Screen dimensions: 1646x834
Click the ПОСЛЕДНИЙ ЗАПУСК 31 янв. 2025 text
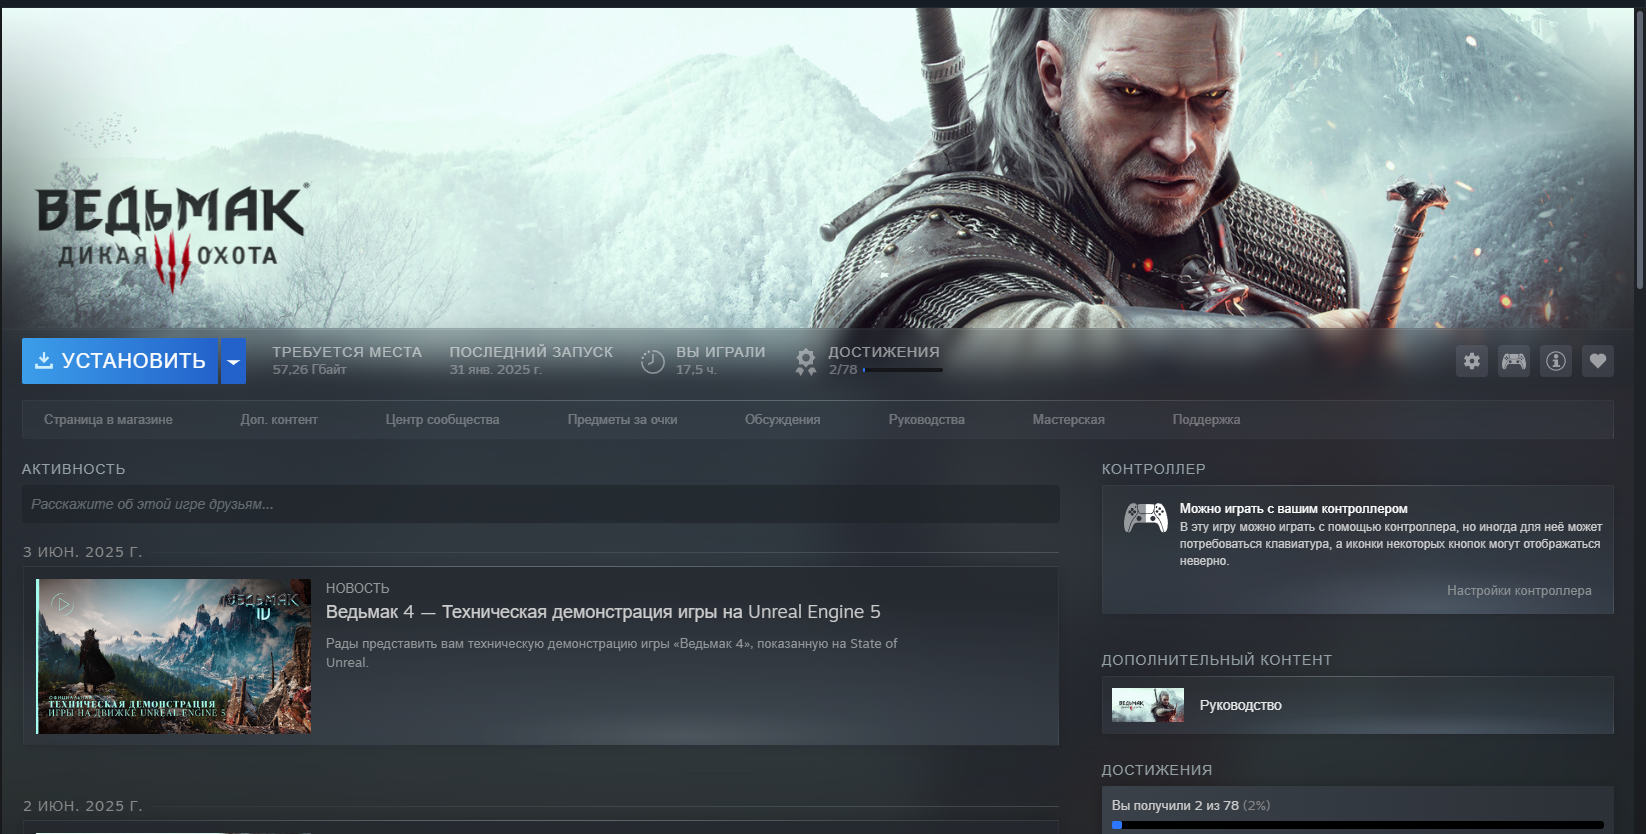(531, 361)
